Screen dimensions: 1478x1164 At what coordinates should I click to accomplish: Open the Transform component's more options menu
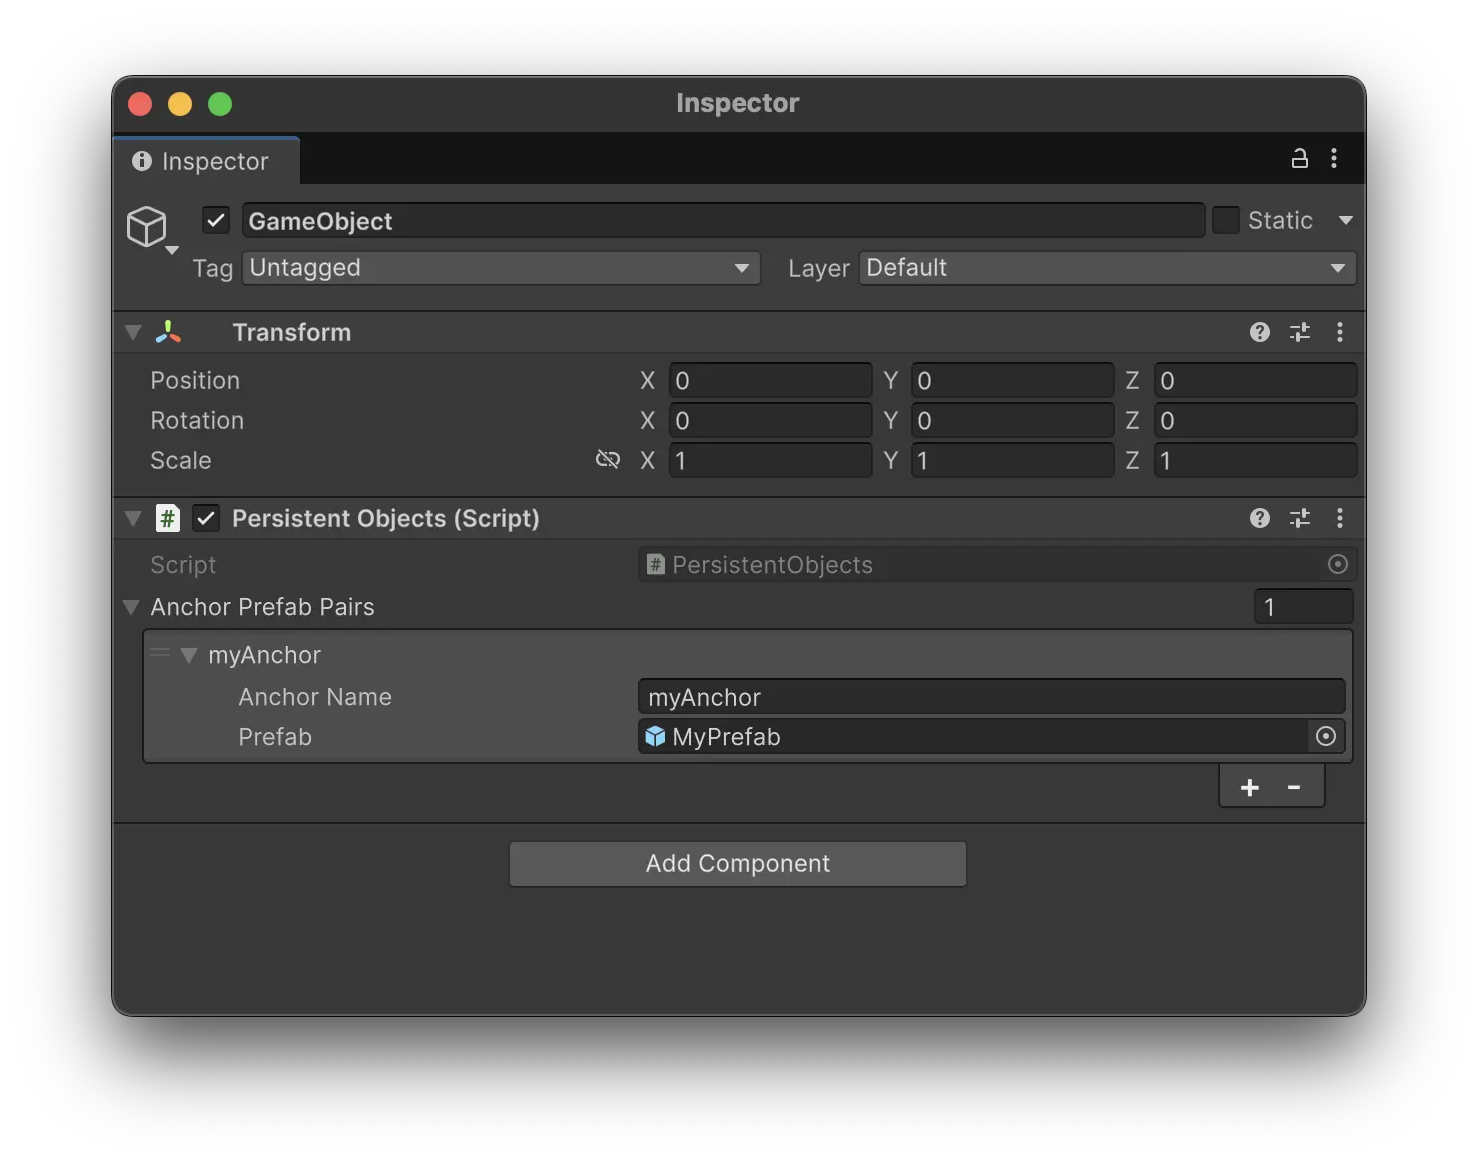(1340, 332)
